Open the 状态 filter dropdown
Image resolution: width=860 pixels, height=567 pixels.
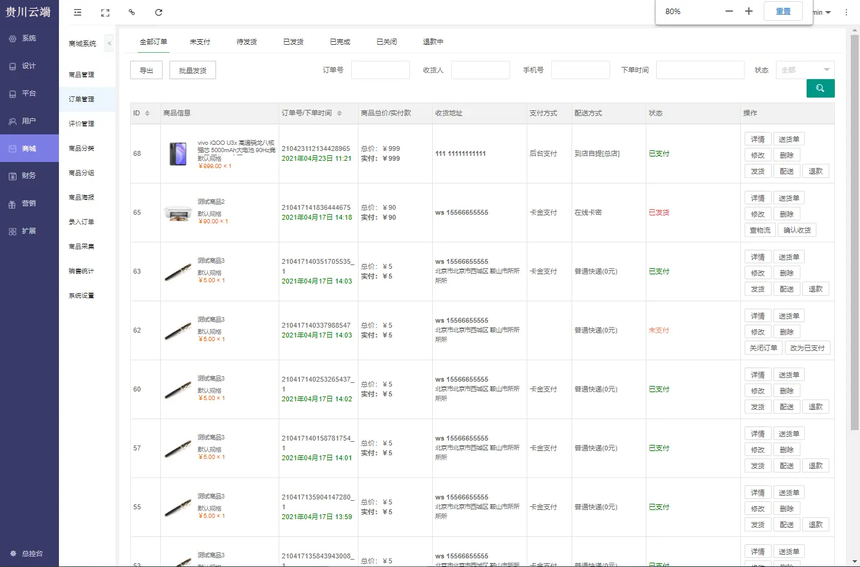(x=805, y=70)
